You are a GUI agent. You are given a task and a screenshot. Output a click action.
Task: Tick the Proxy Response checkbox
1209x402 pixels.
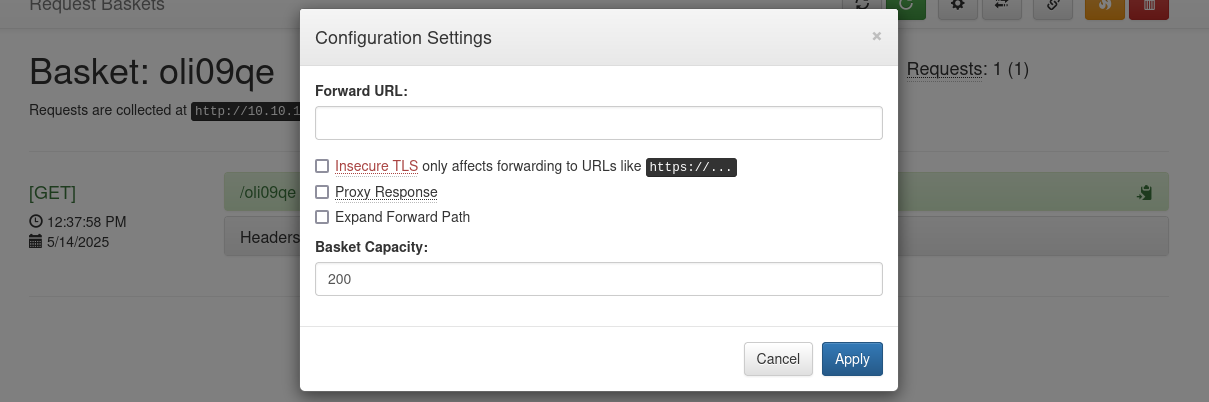pyautogui.click(x=322, y=192)
